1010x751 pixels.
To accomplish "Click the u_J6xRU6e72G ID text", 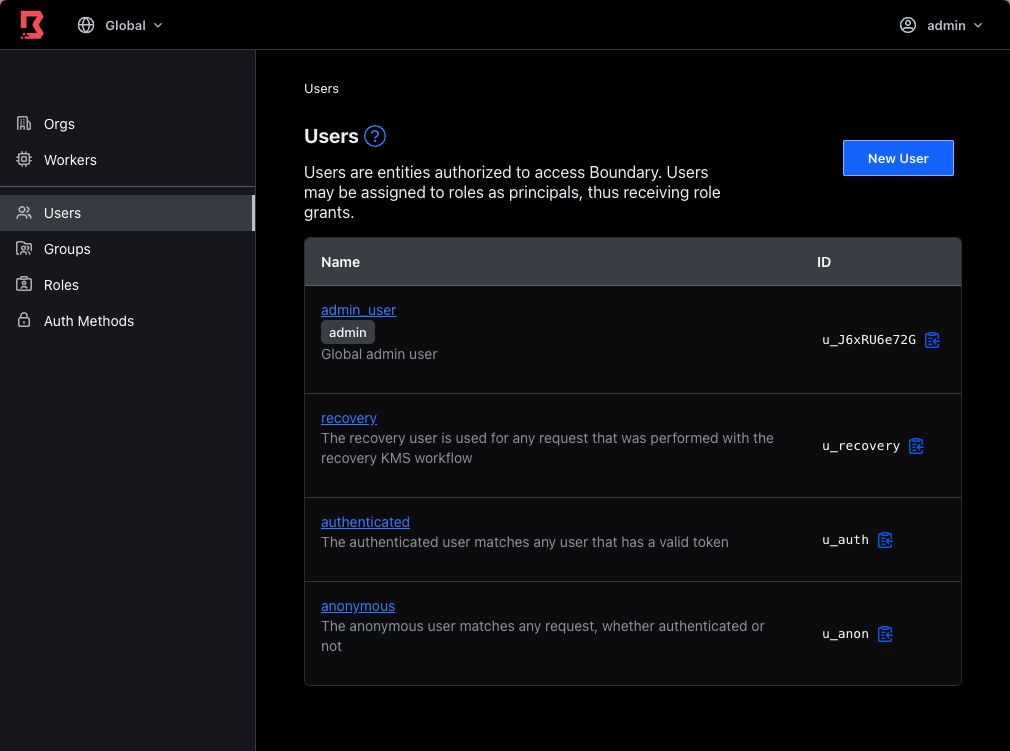I will 869,339.
